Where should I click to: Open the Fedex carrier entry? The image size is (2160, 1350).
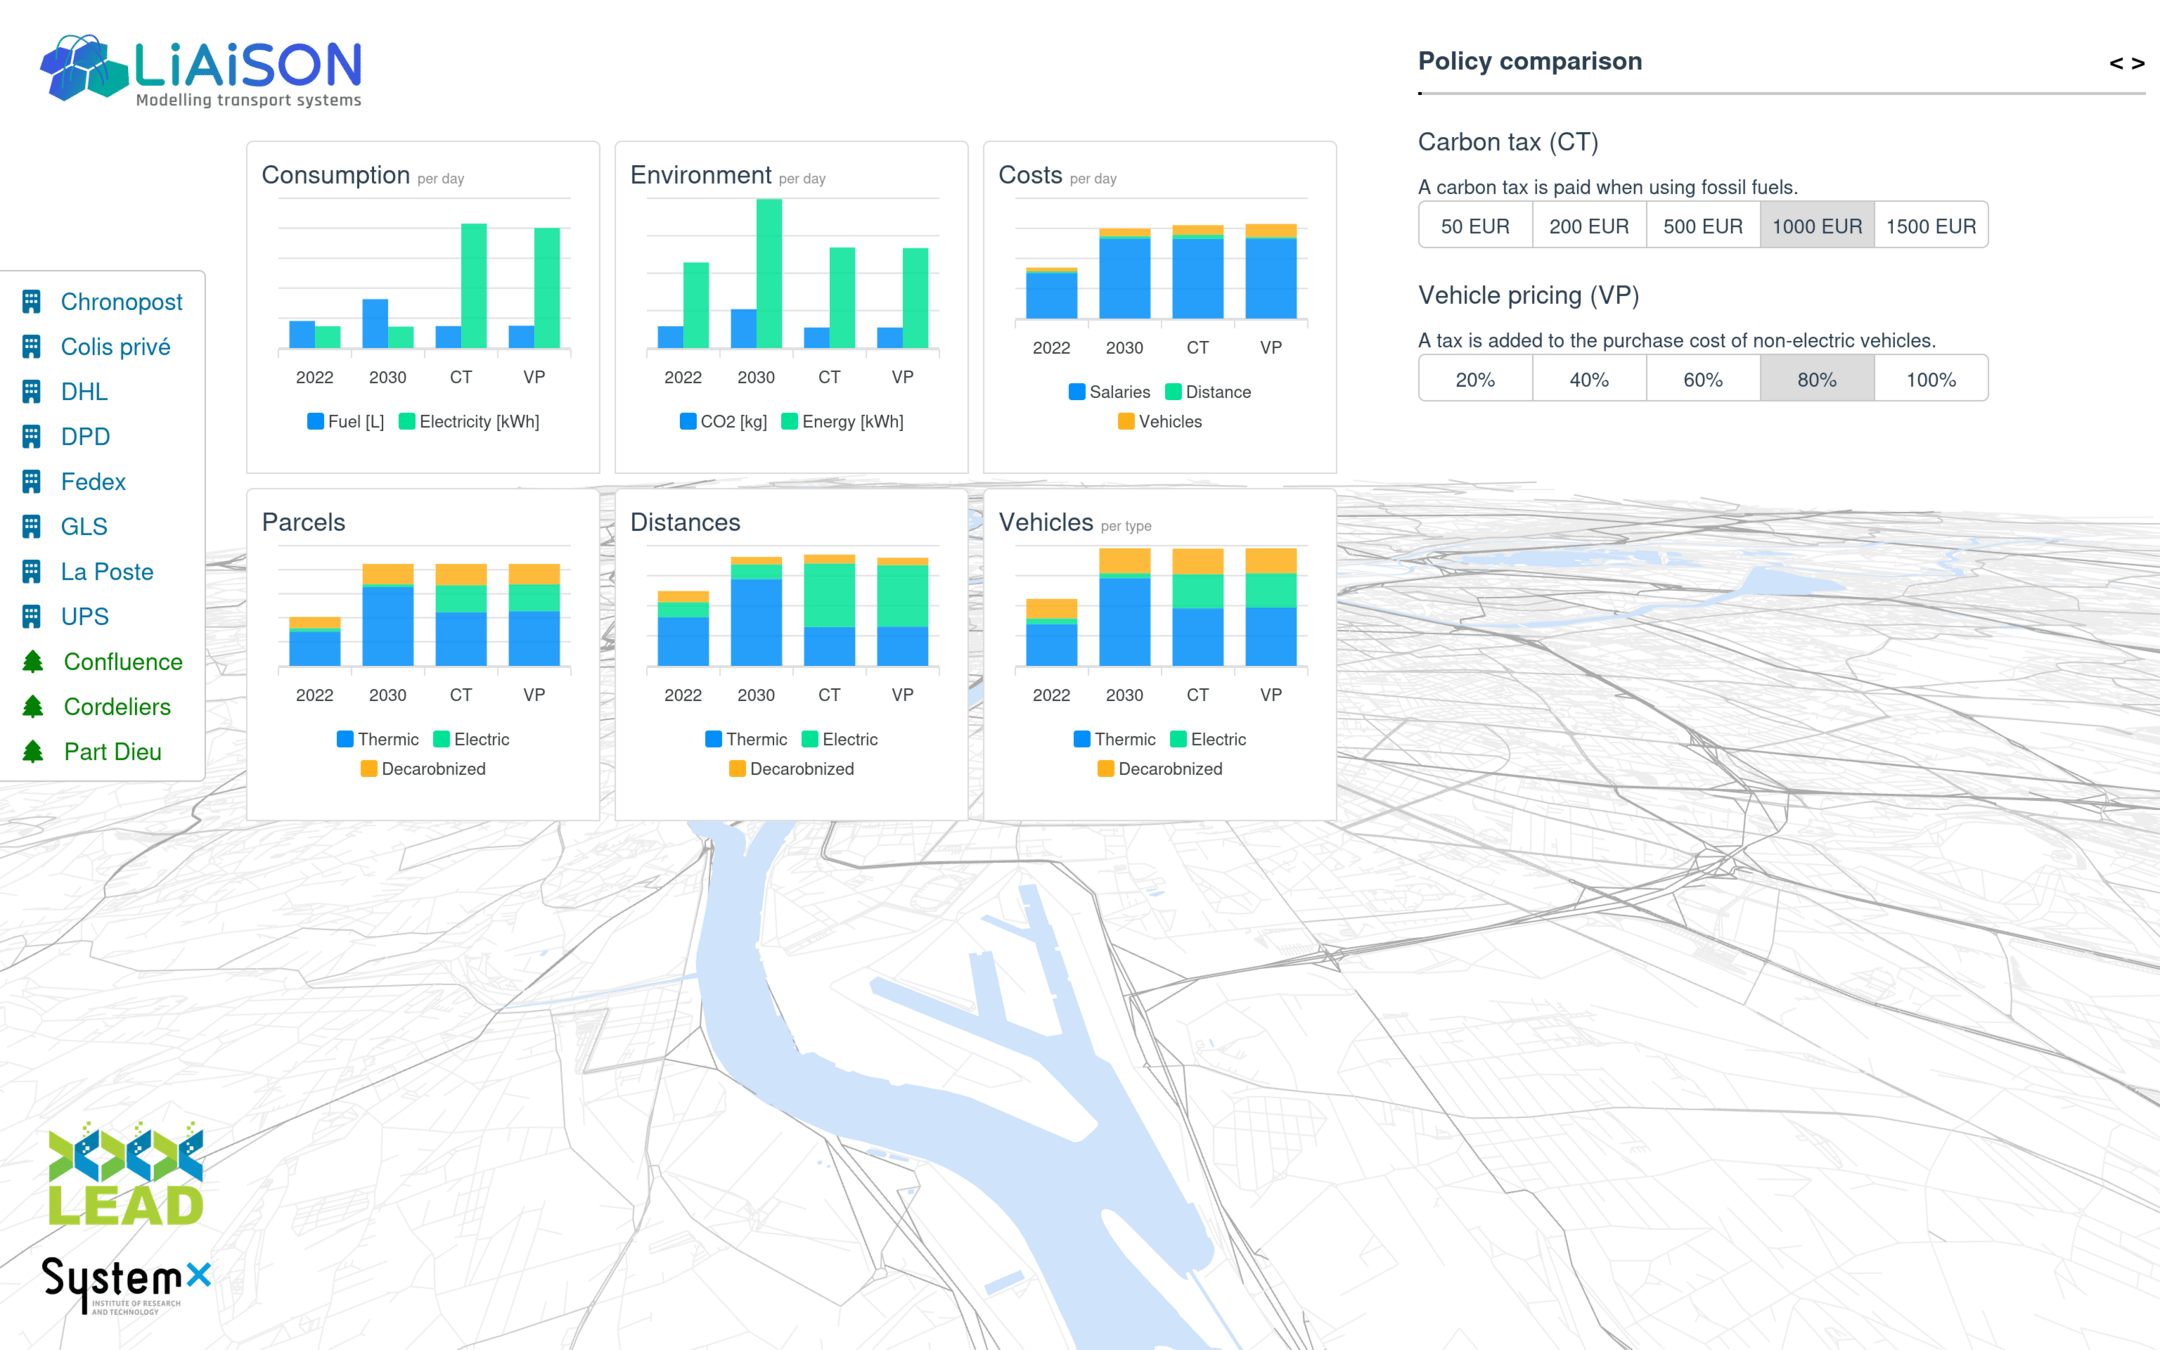coord(93,482)
